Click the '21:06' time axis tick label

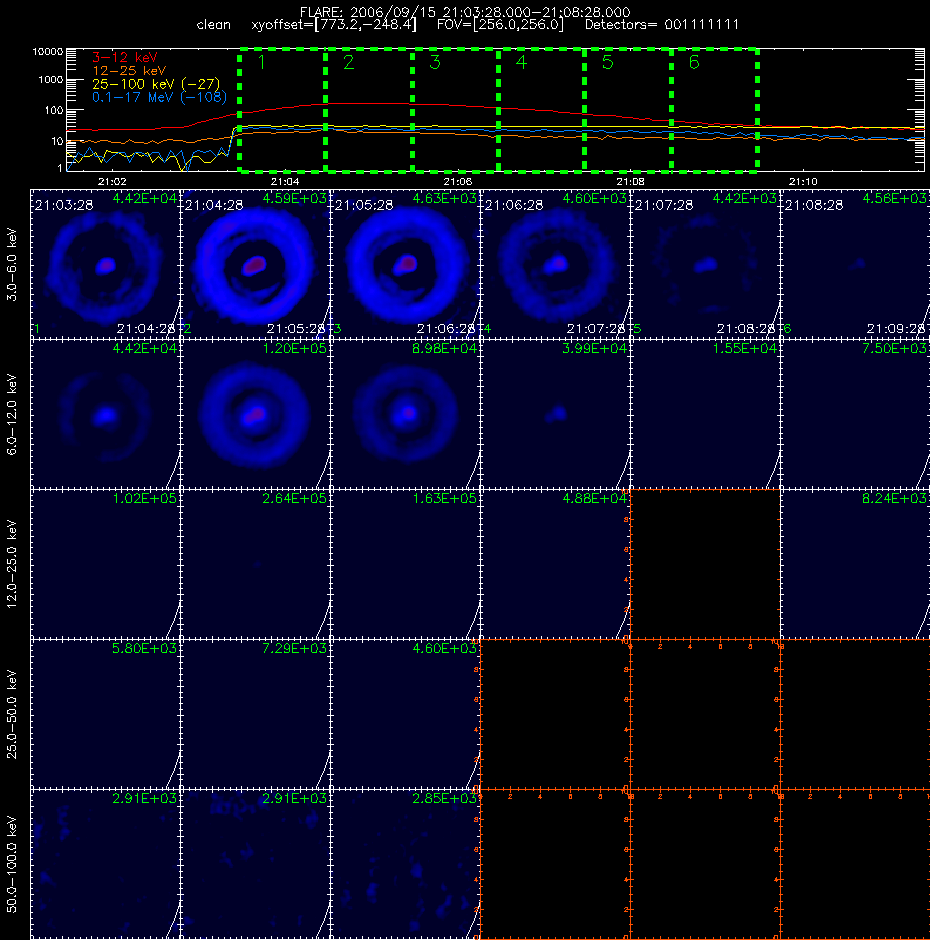coord(458,181)
